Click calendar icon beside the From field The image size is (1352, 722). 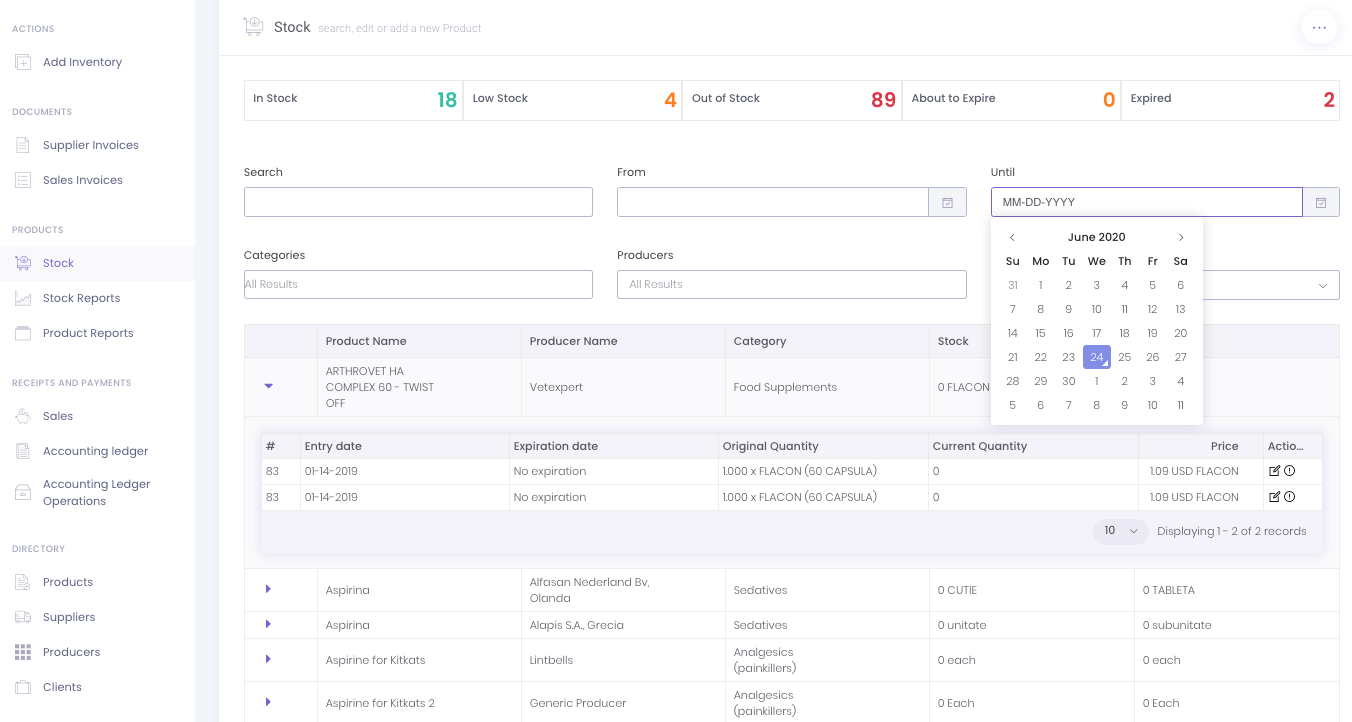pyautogui.click(x=947, y=203)
